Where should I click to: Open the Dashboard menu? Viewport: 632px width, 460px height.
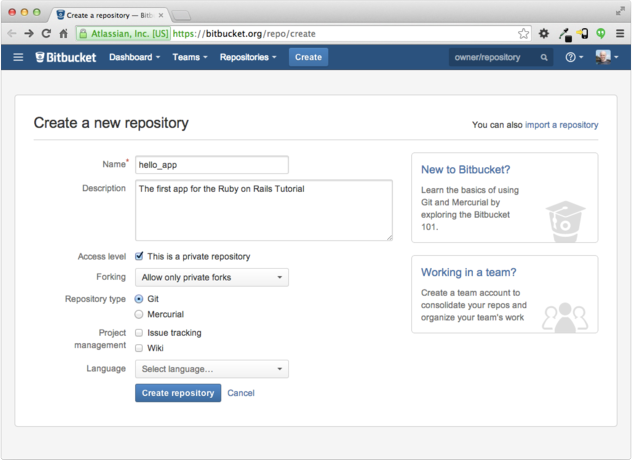(x=134, y=57)
